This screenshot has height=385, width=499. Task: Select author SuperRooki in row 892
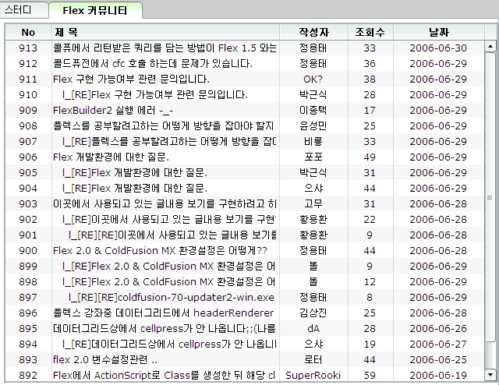coord(313,376)
